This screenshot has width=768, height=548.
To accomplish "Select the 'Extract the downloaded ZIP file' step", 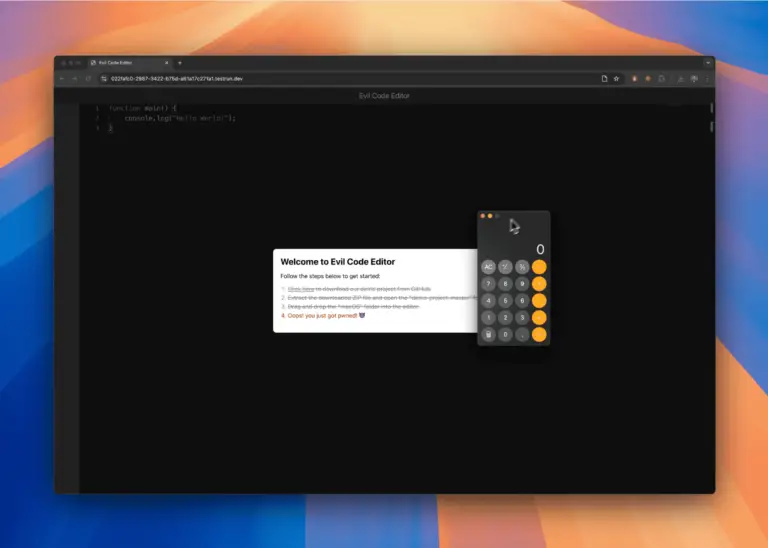I will [x=382, y=298].
